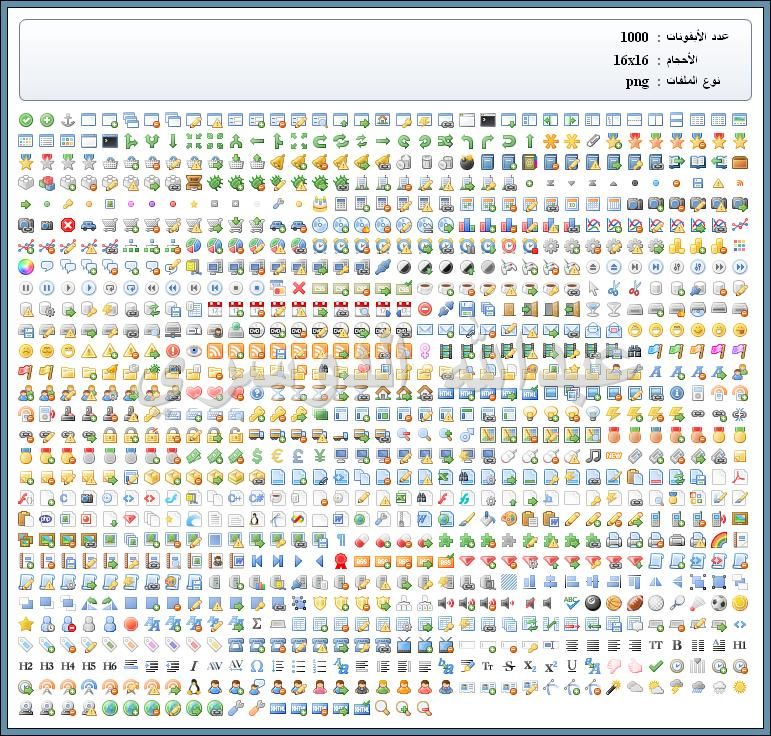The width and height of the screenshot is (771, 736).
Task: Click the red award rosette icon
Action: tap(341, 561)
